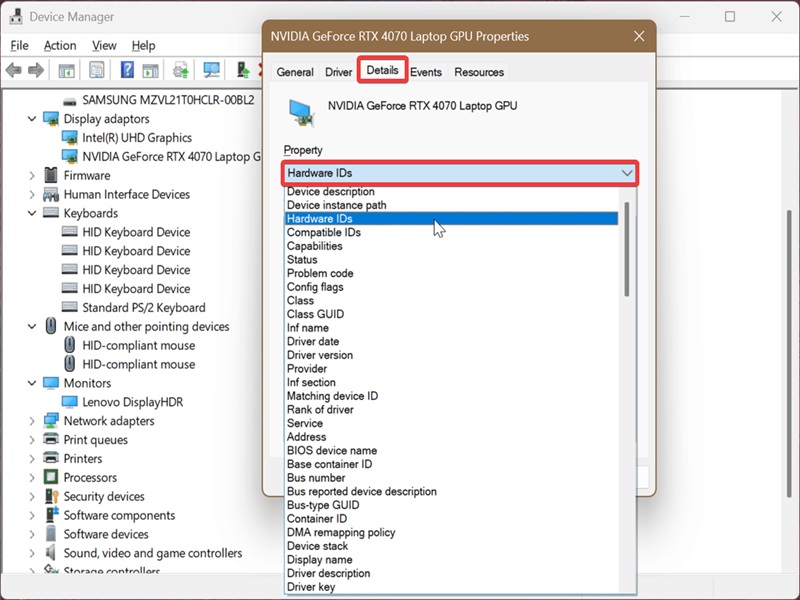
Task: Click Scan for hardware changes toolbar icon
Action: point(211,70)
